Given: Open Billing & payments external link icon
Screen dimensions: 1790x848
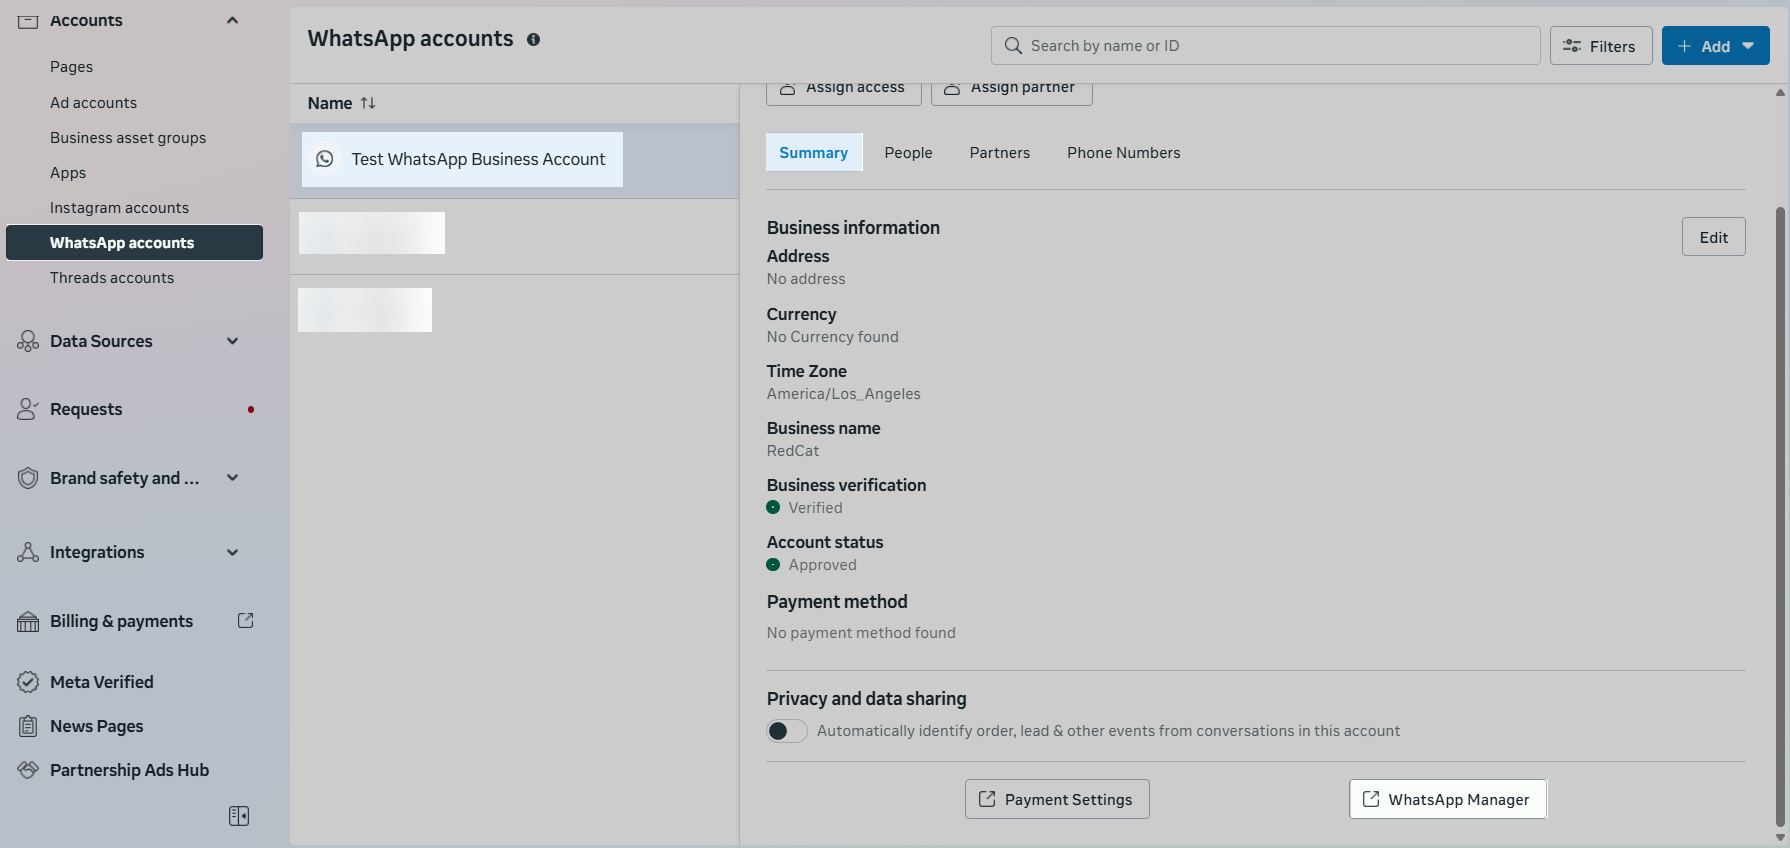Looking at the screenshot, I should pyautogui.click(x=245, y=621).
